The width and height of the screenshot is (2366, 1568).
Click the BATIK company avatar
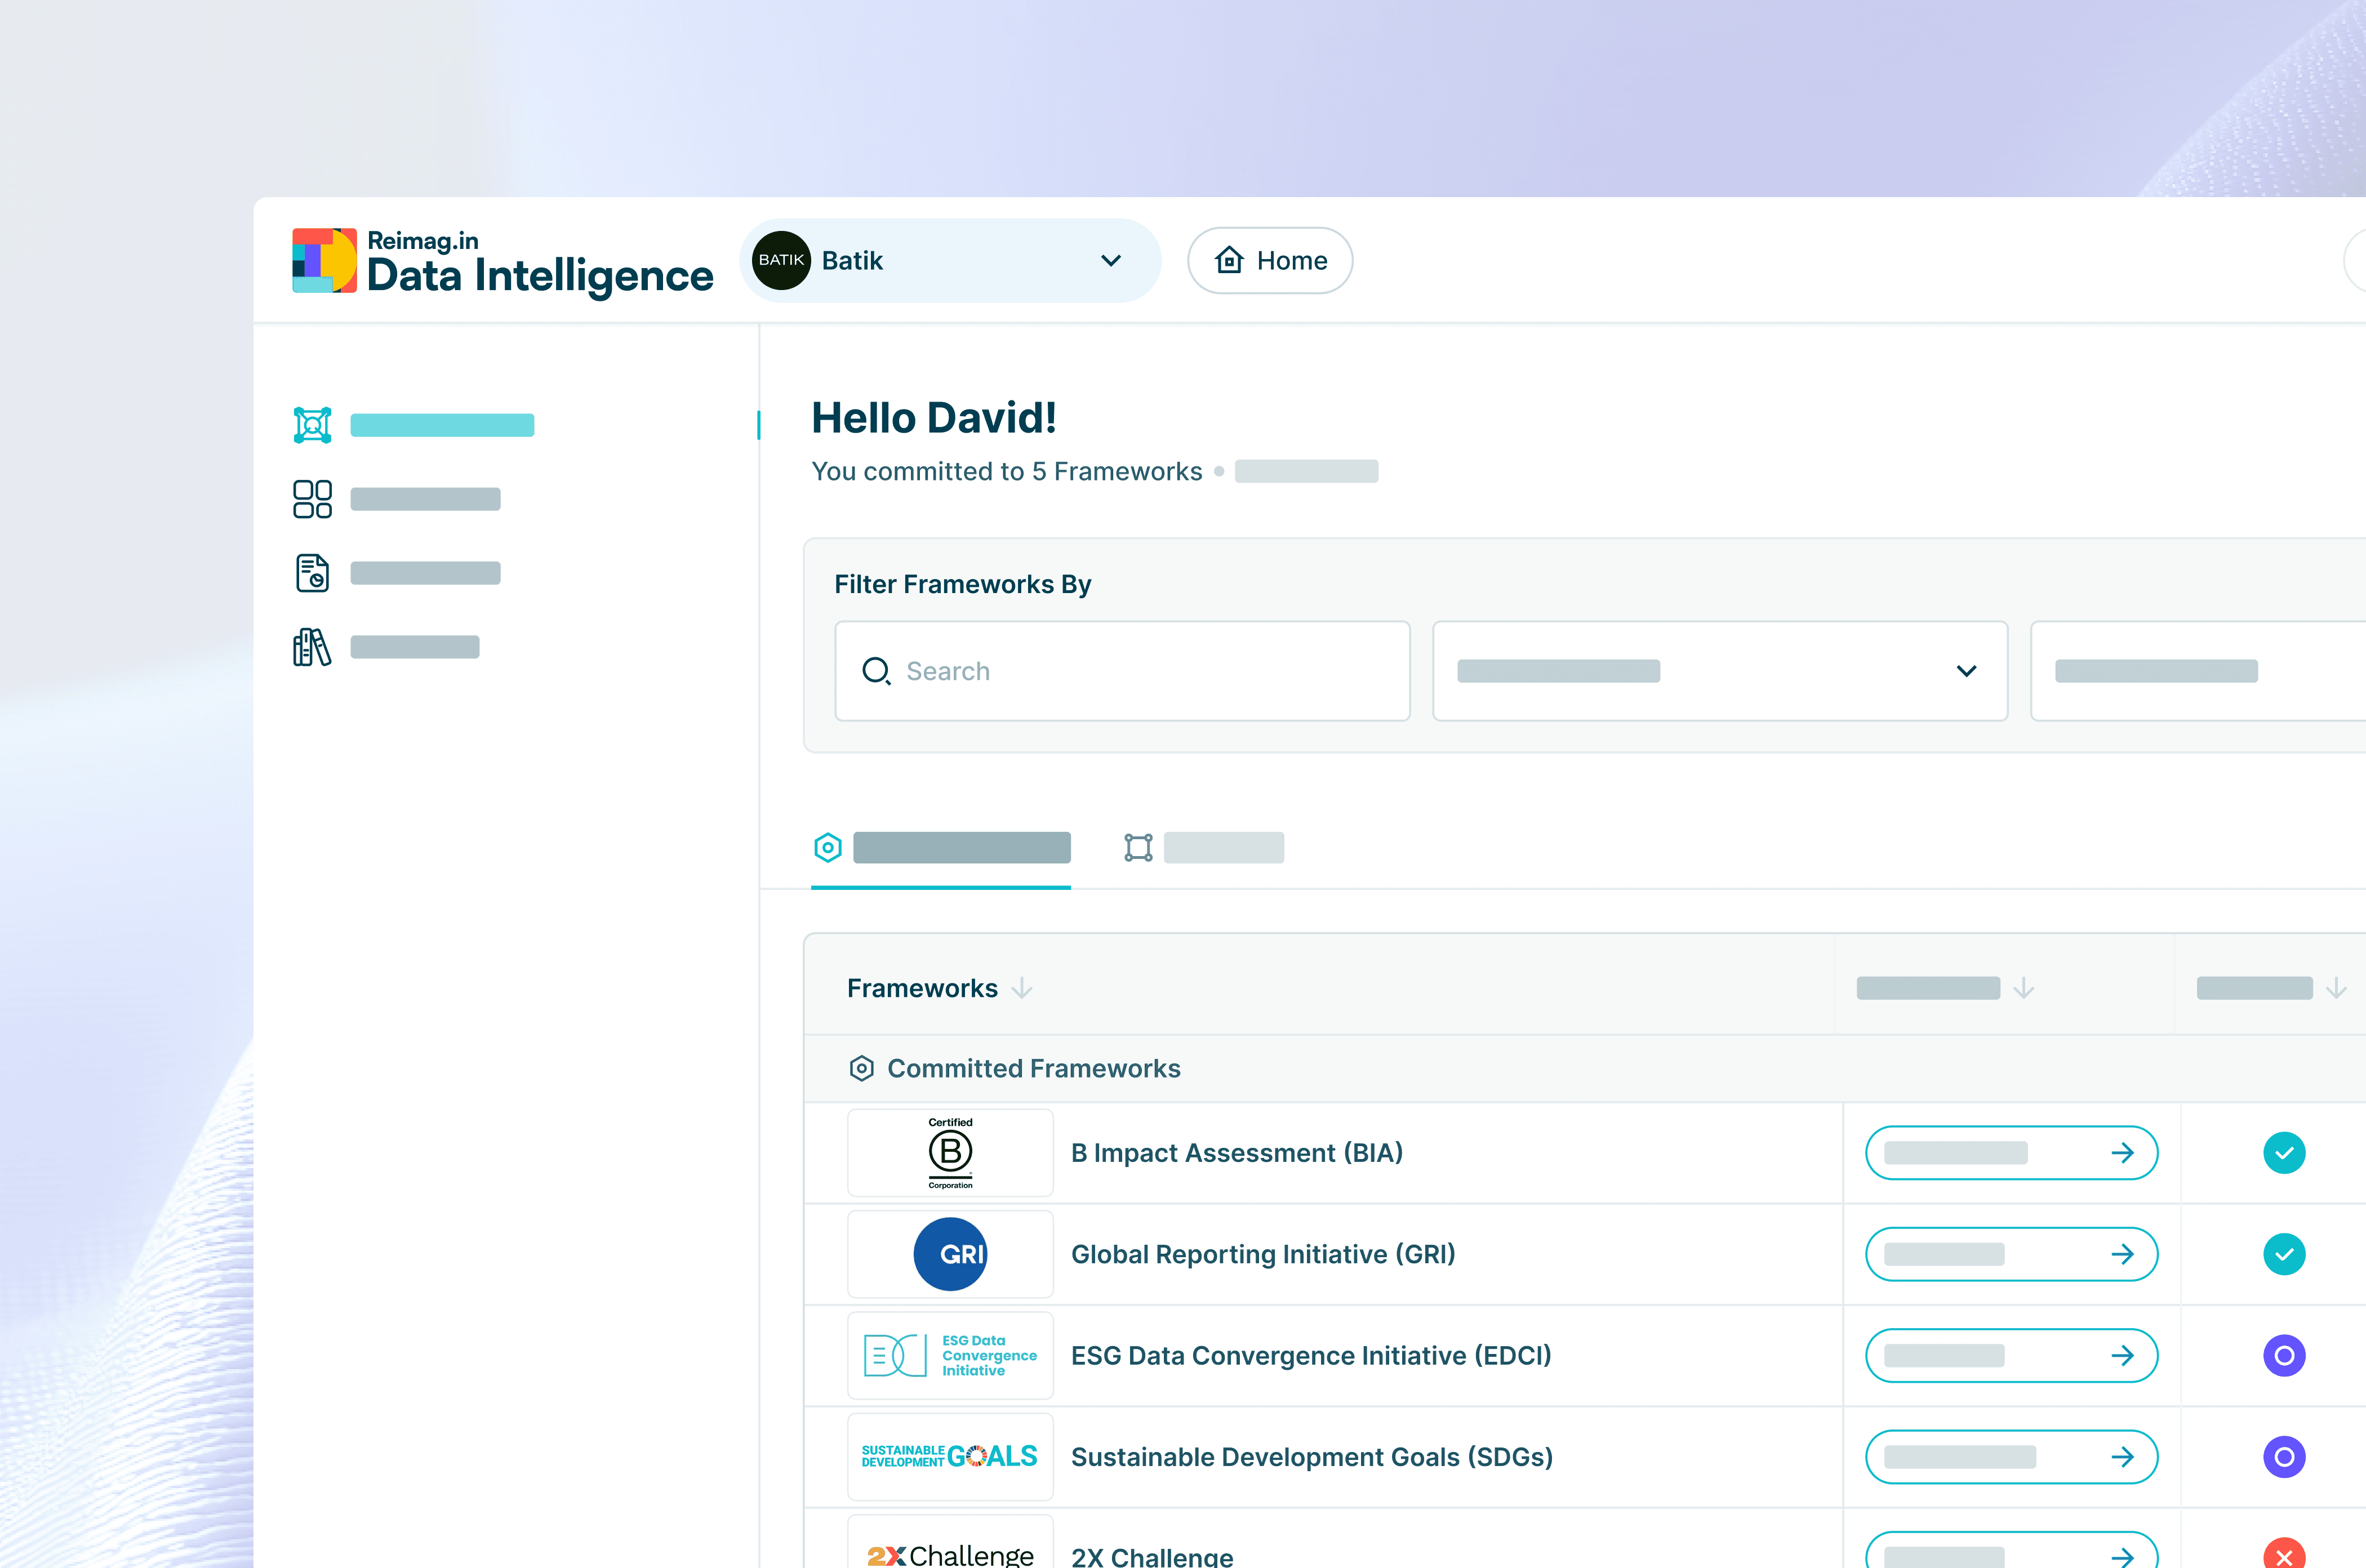780,261
